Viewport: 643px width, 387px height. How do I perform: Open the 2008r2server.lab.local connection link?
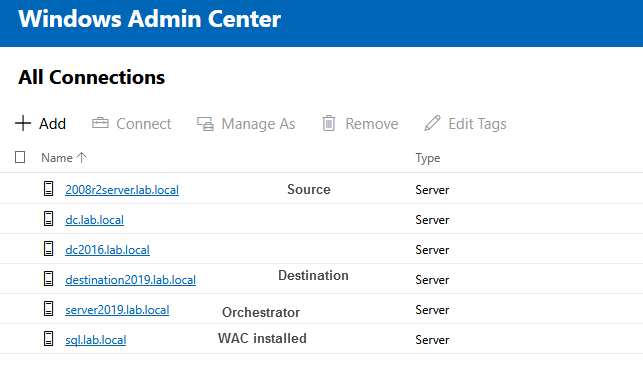point(122,190)
